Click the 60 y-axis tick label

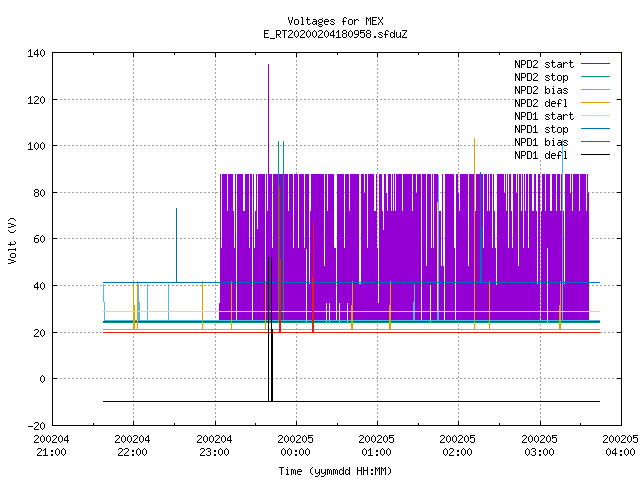40,239
